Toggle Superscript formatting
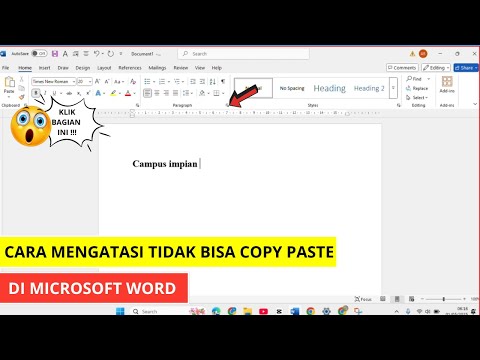 [x=88, y=93]
